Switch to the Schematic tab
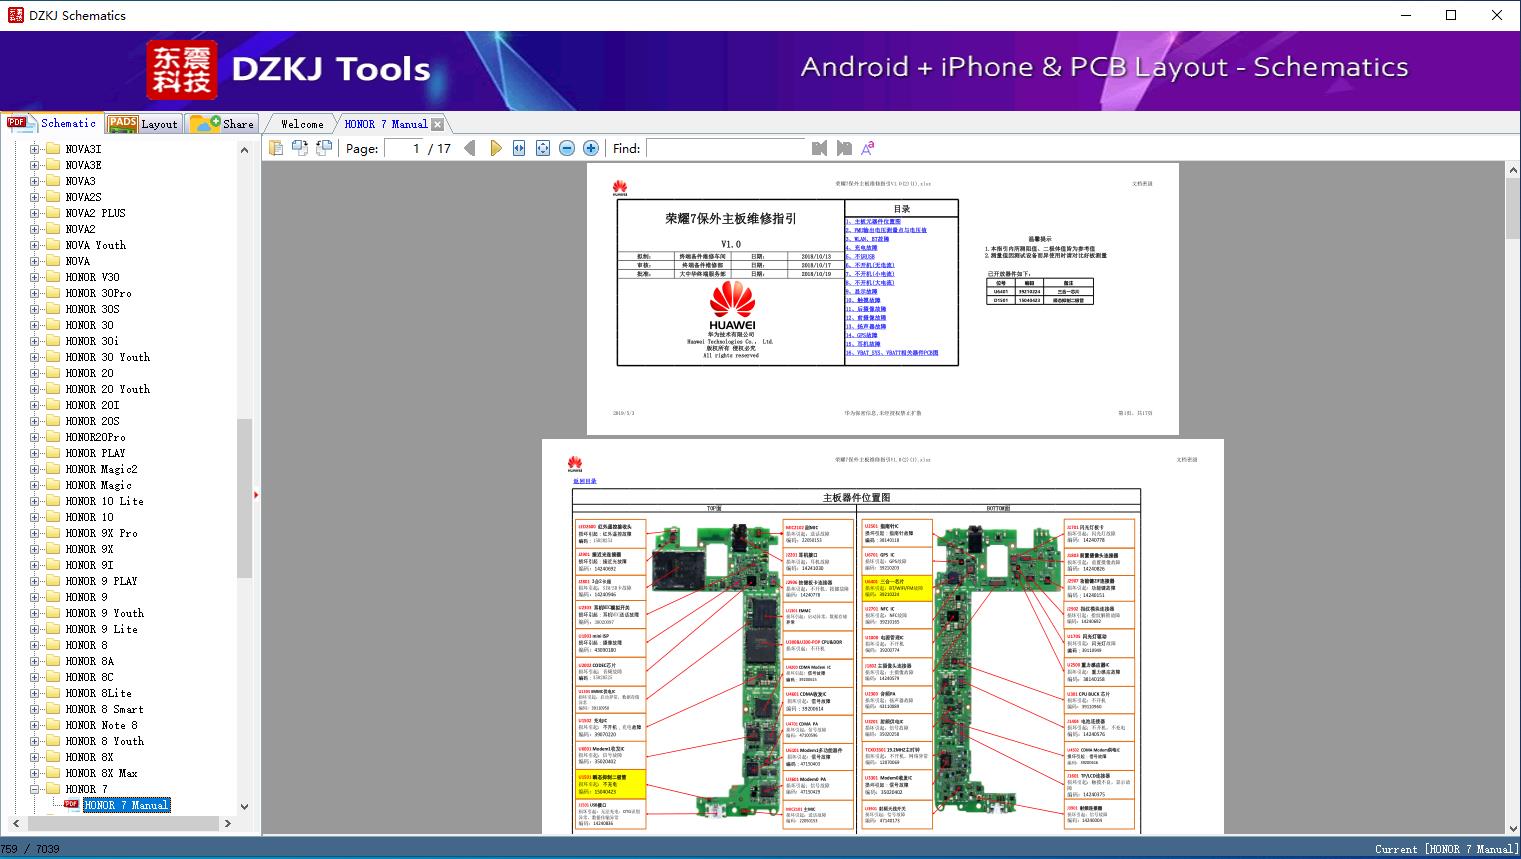 click(52, 123)
